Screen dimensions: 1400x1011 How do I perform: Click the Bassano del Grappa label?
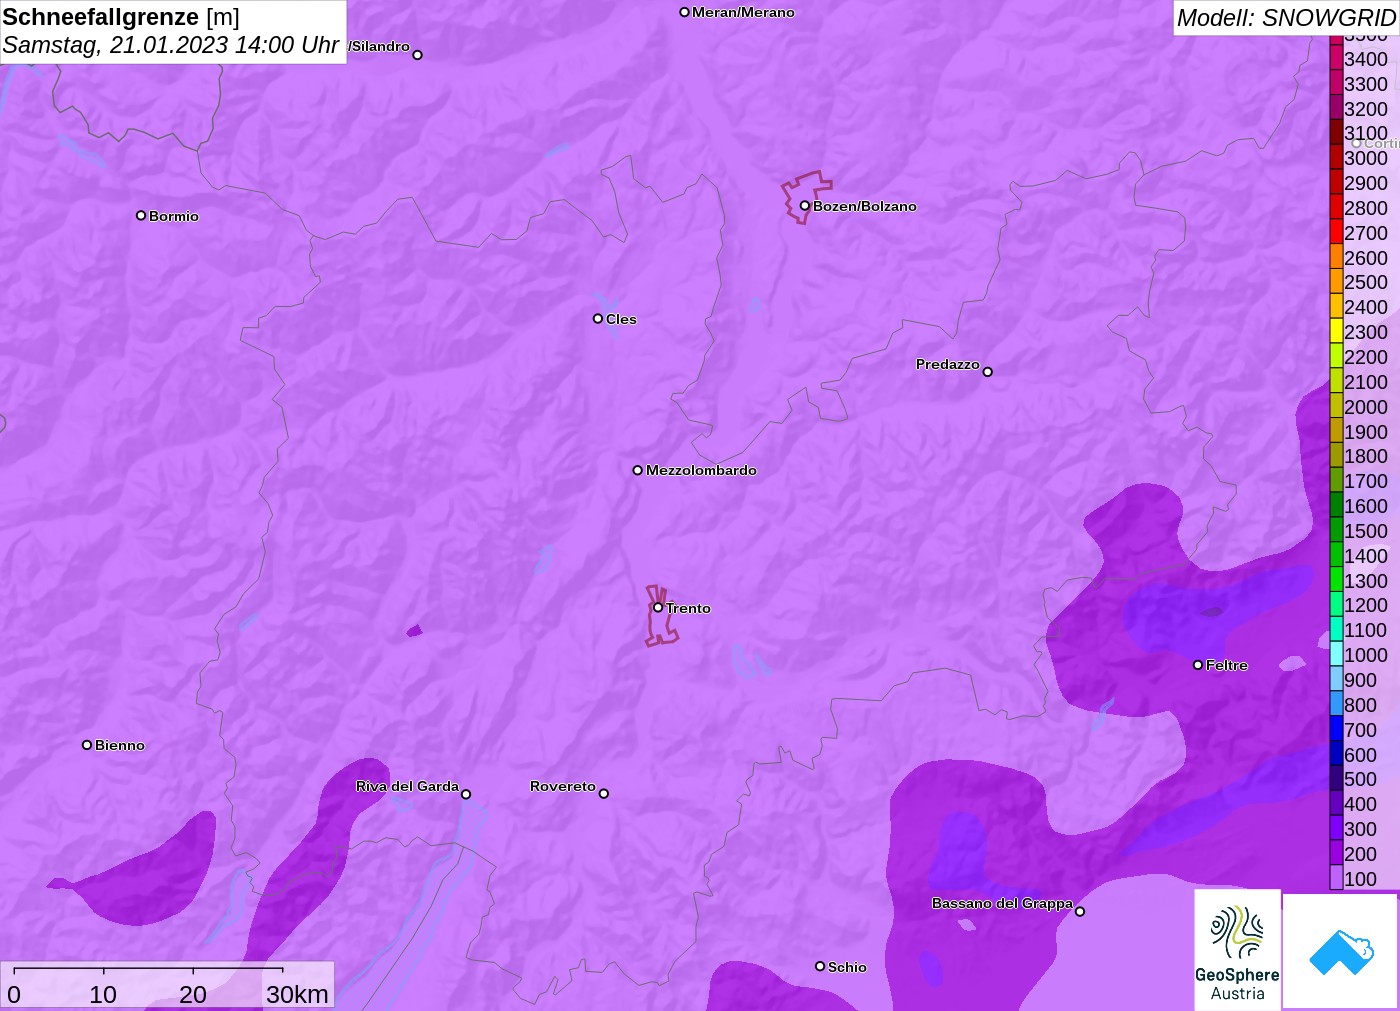(1002, 903)
